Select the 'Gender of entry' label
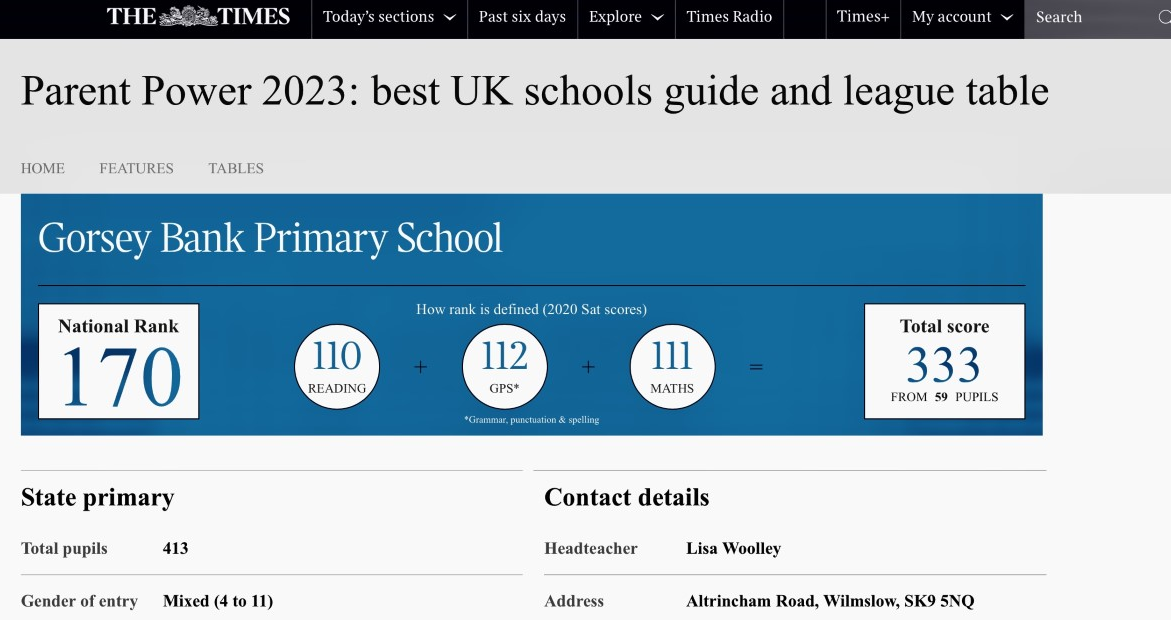The width and height of the screenshot is (1171, 620). 79,601
